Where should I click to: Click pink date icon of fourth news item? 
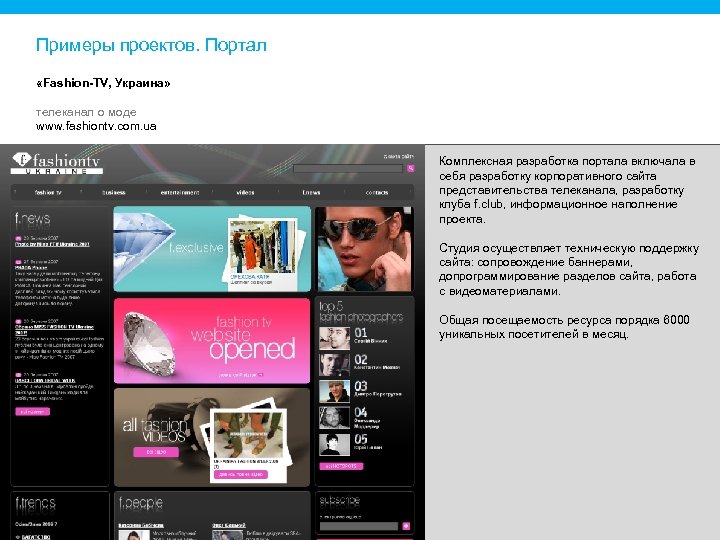(18, 375)
